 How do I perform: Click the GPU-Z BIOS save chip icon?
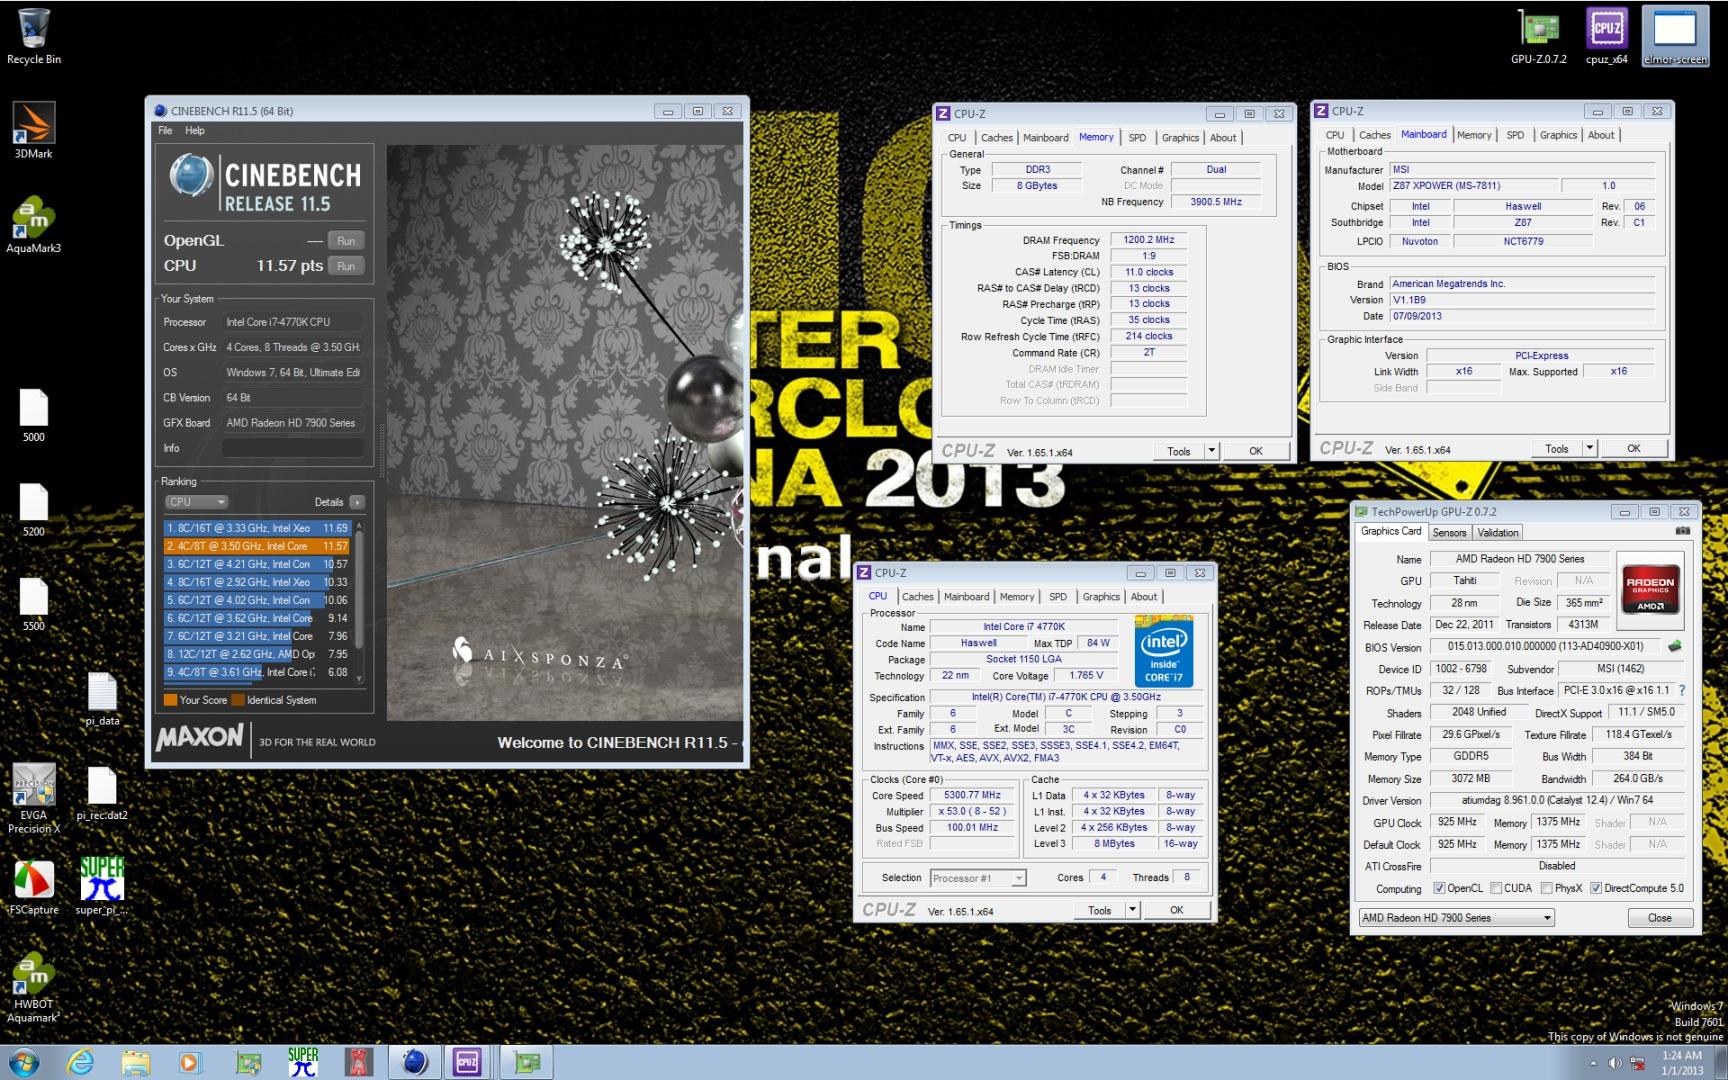(x=1675, y=646)
